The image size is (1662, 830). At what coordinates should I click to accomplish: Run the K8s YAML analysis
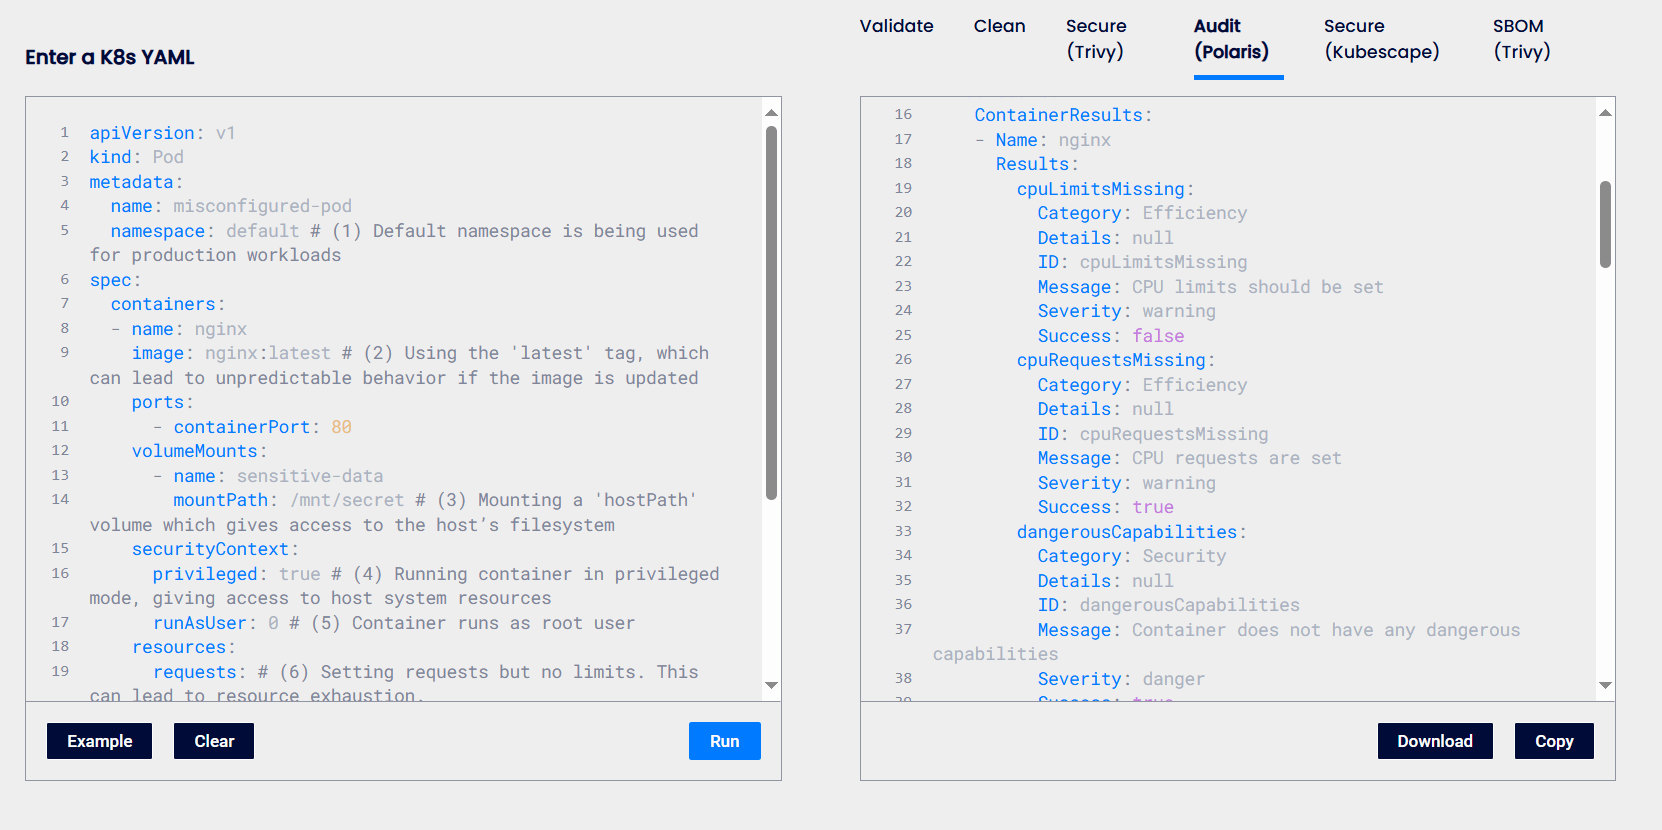(x=724, y=741)
